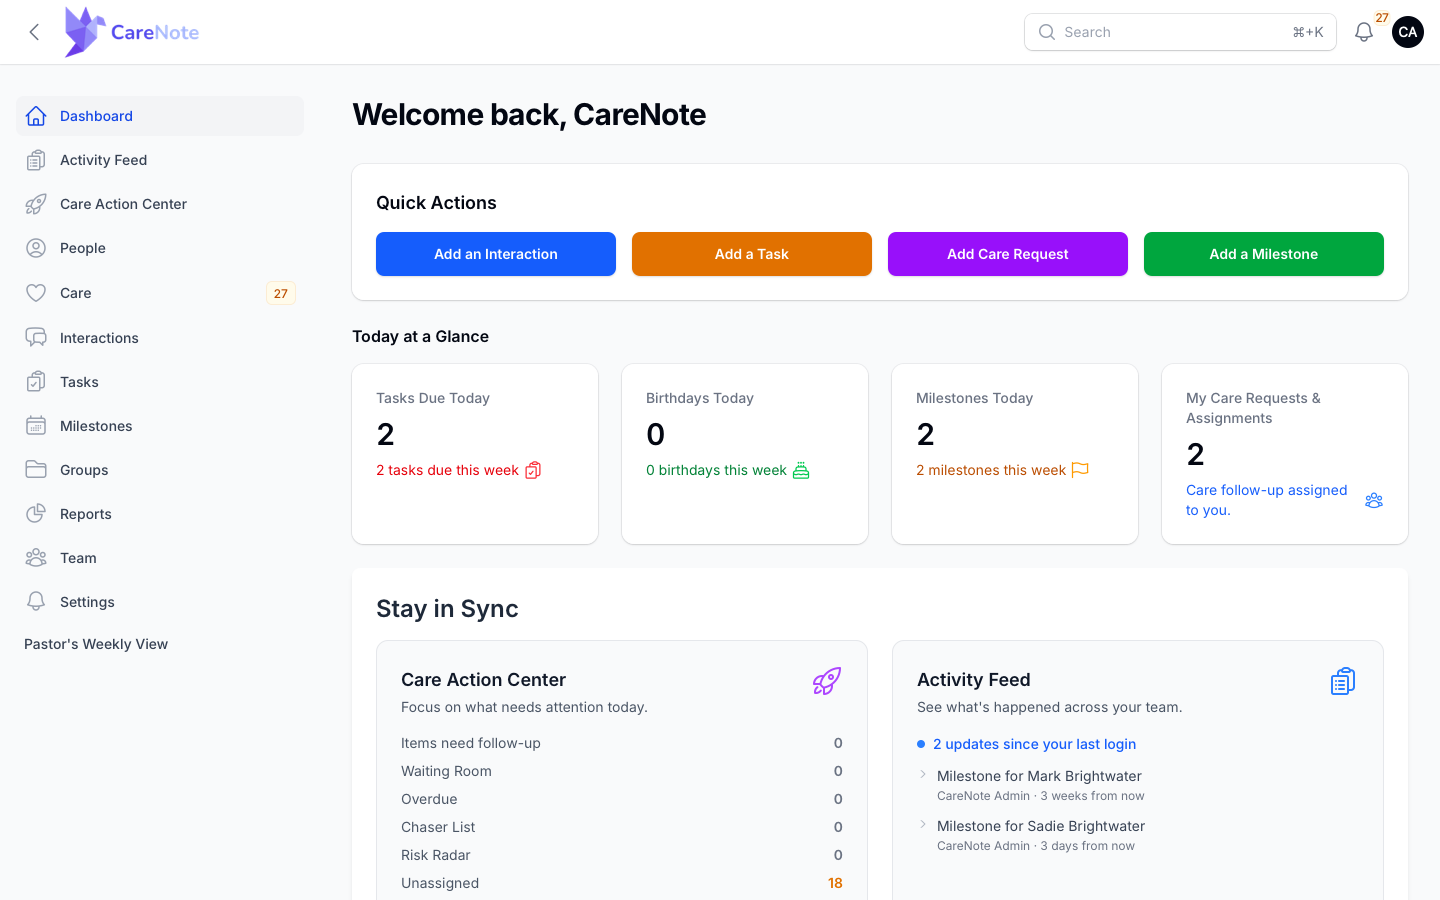Click 0 birthdays this week link

pos(727,470)
